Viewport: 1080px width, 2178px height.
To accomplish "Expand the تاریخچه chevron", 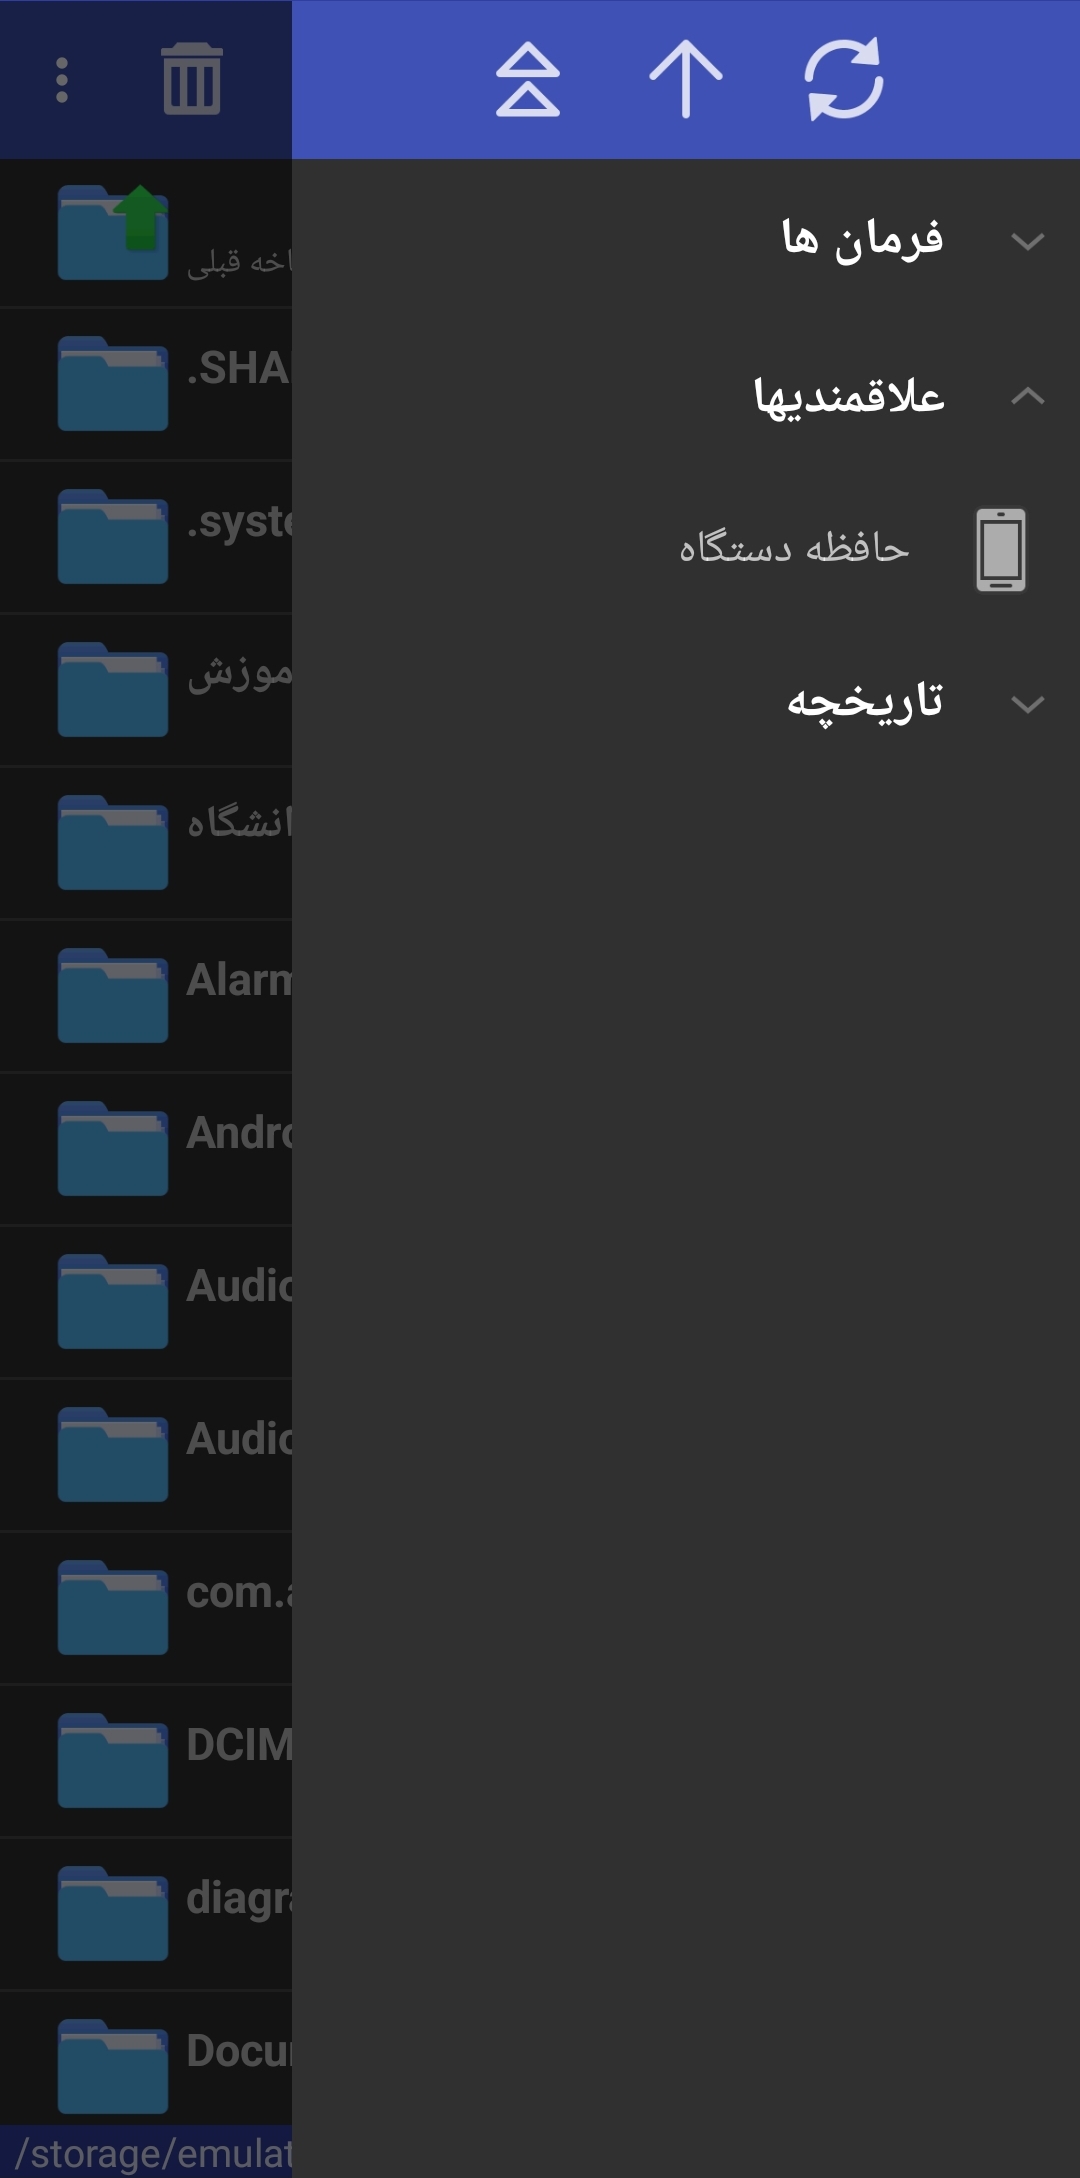I will (x=1027, y=704).
